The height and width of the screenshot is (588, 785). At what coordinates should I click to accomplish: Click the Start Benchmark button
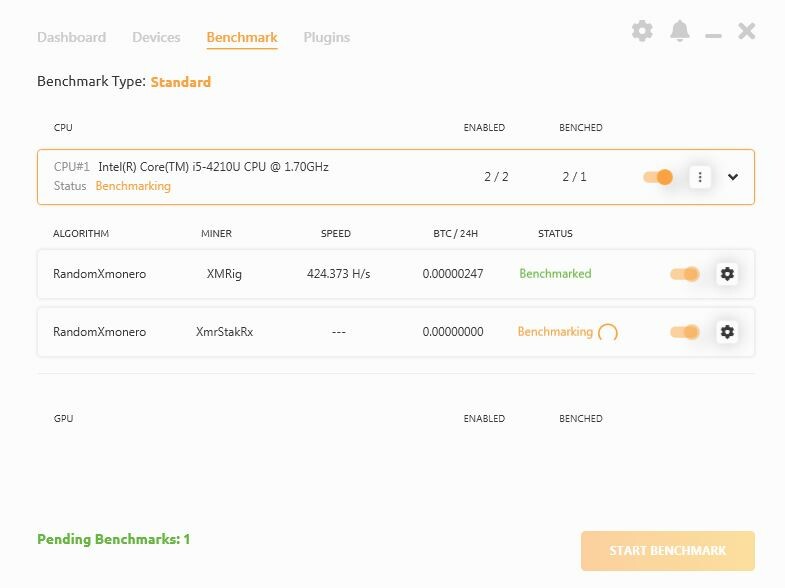tap(667, 550)
